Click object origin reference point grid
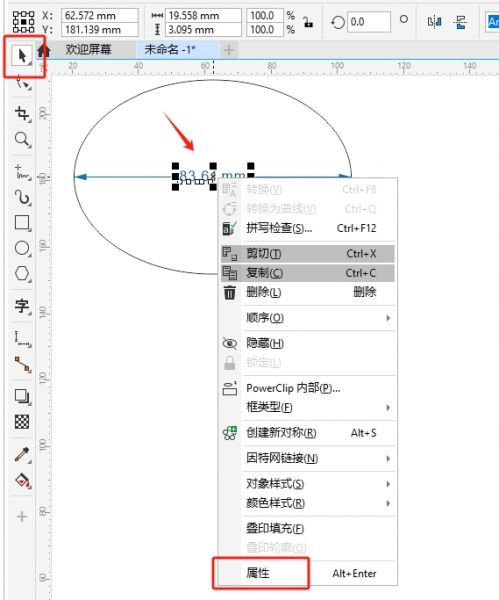Viewport: 499px width, 600px height. pos(23,22)
